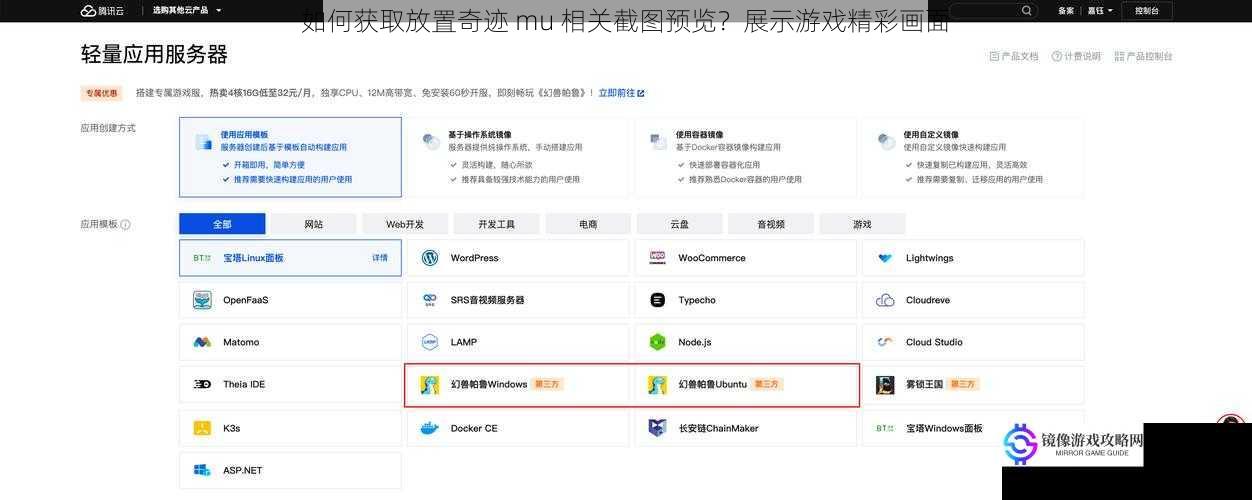Open 计费说明 link
This screenshot has width=1252, height=500.
[1076, 56]
